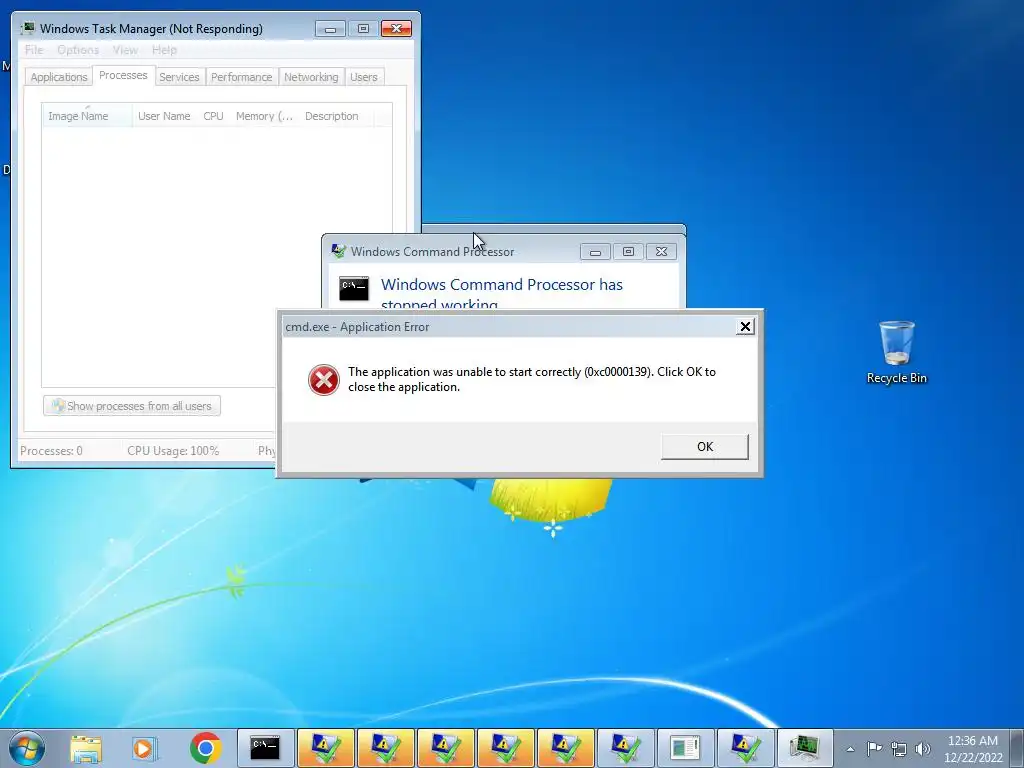The width and height of the screenshot is (1024, 768).
Task: Click Show processes from all users button
Action: coord(132,406)
